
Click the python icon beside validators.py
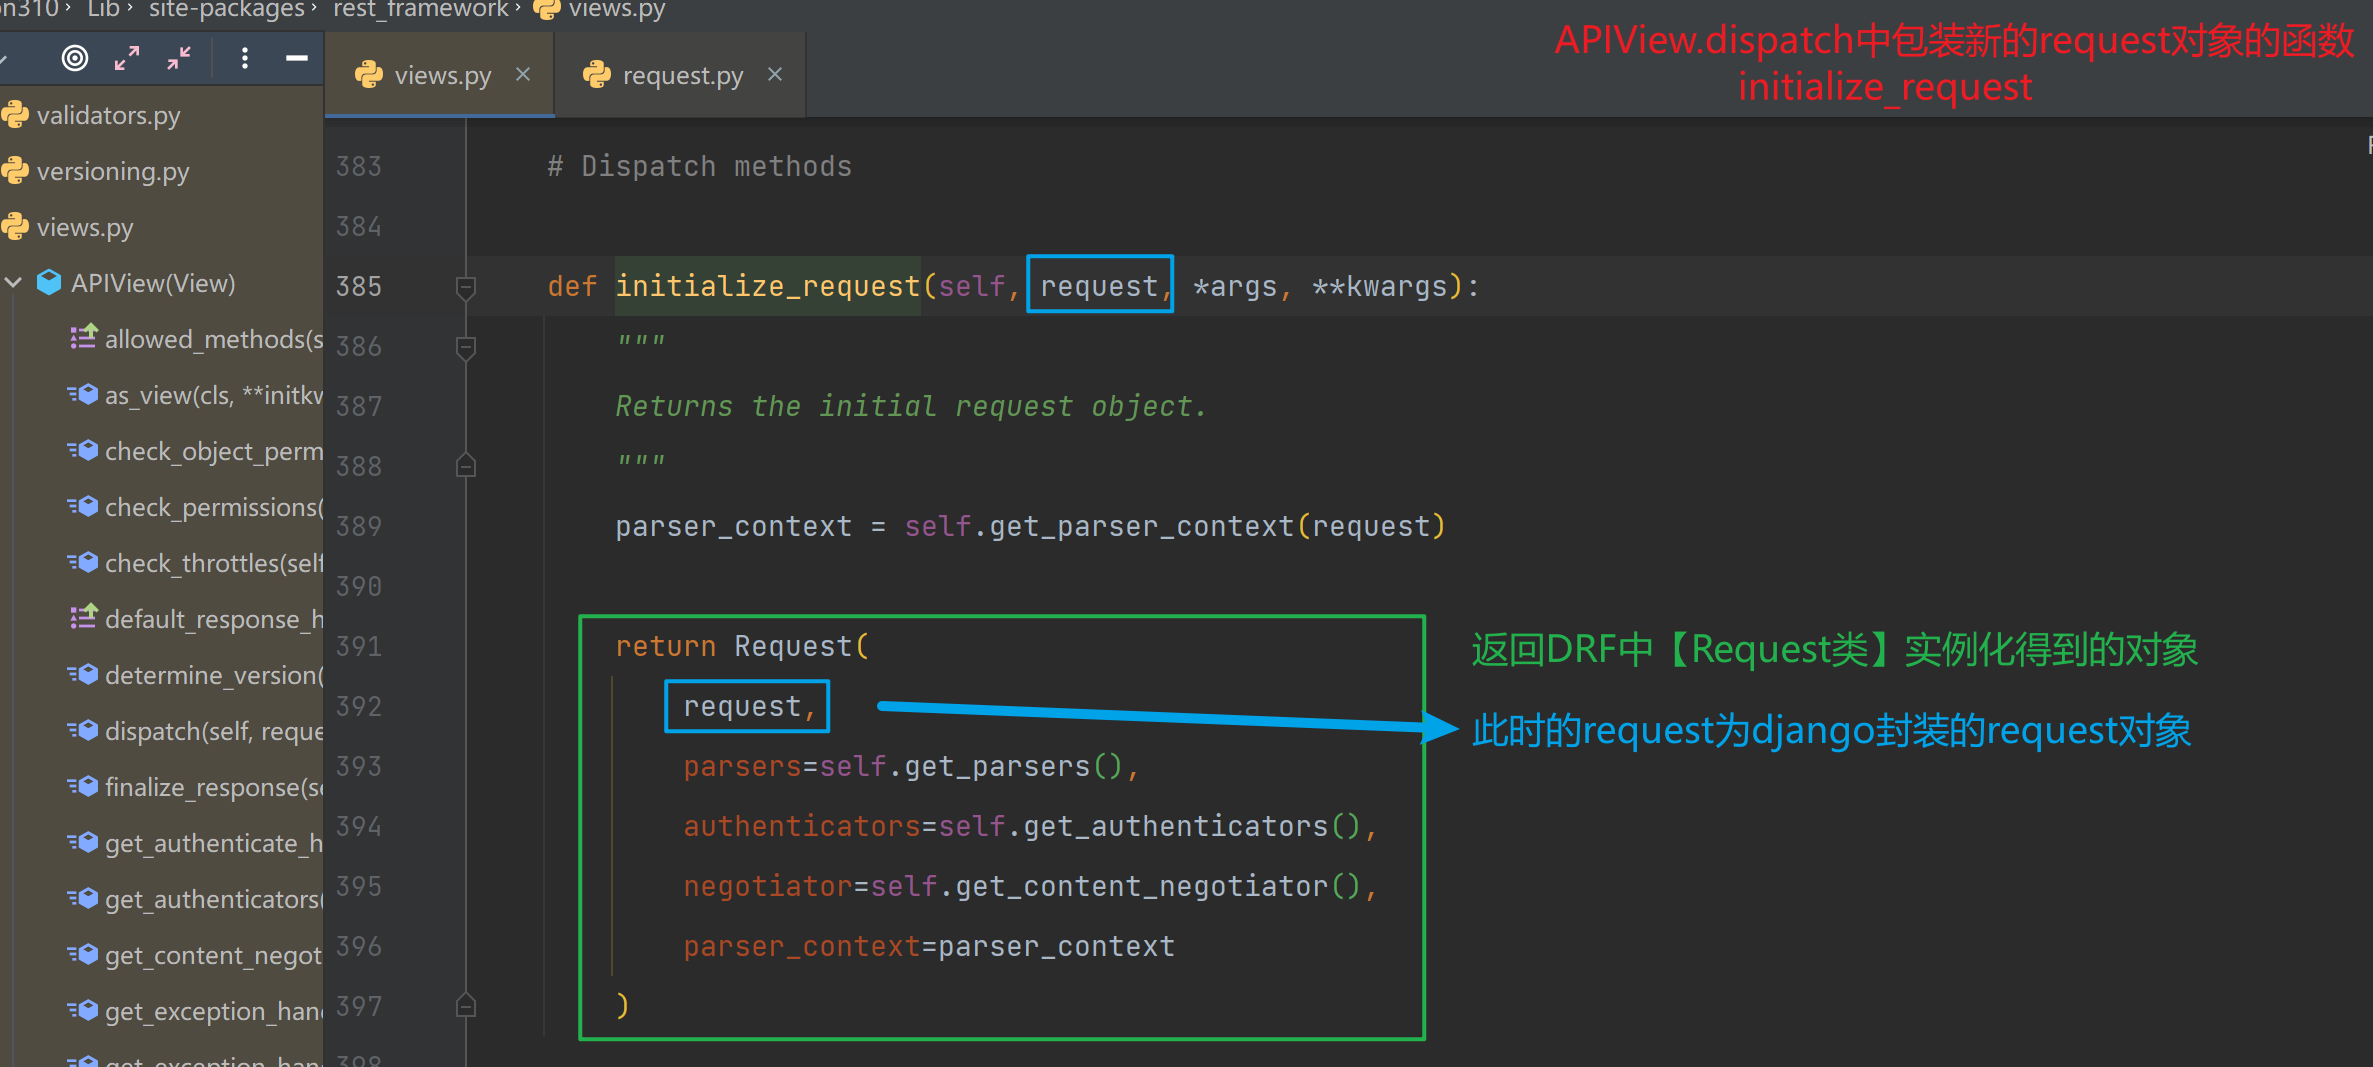point(15,114)
